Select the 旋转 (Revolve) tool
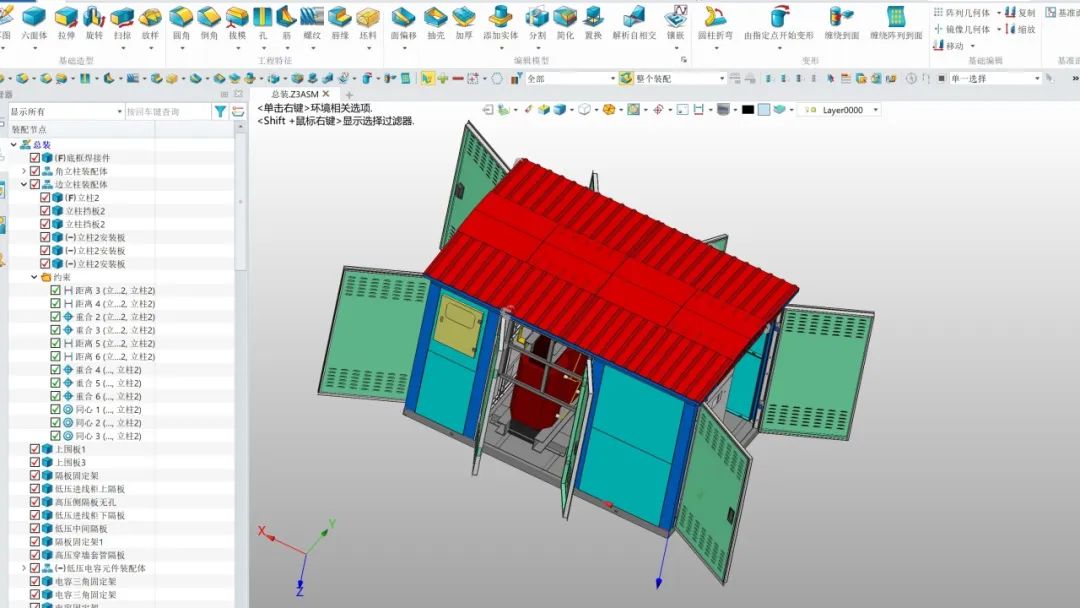Viewport: 1080px width, 608px height. 94,19
